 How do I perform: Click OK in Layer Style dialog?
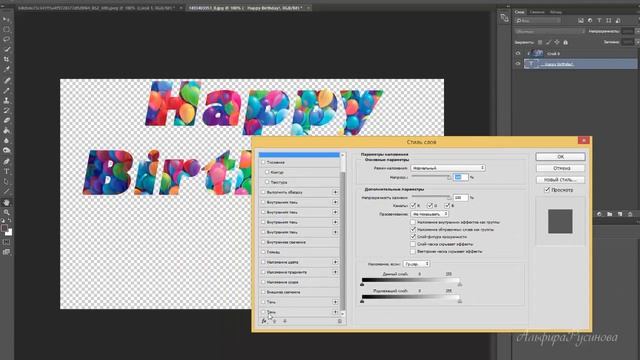click(560, 157)
